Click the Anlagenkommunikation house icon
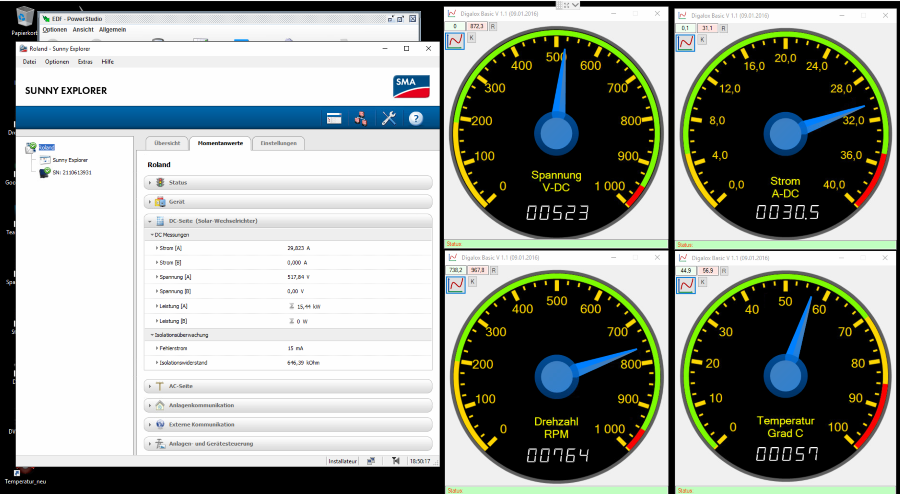900x494 pixels. point(160,405)
